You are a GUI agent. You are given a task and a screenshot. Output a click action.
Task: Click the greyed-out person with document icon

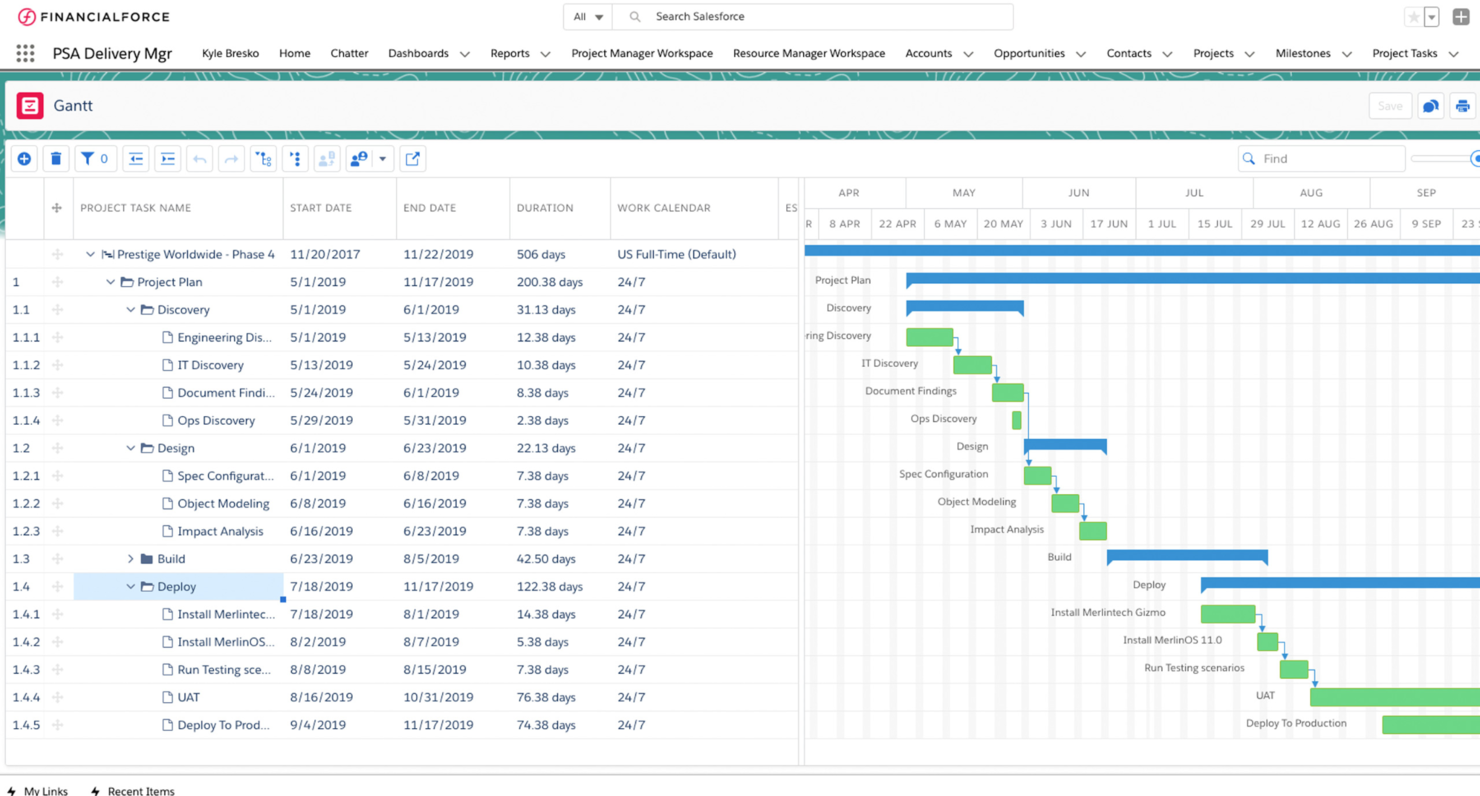[x=327, y=158]
